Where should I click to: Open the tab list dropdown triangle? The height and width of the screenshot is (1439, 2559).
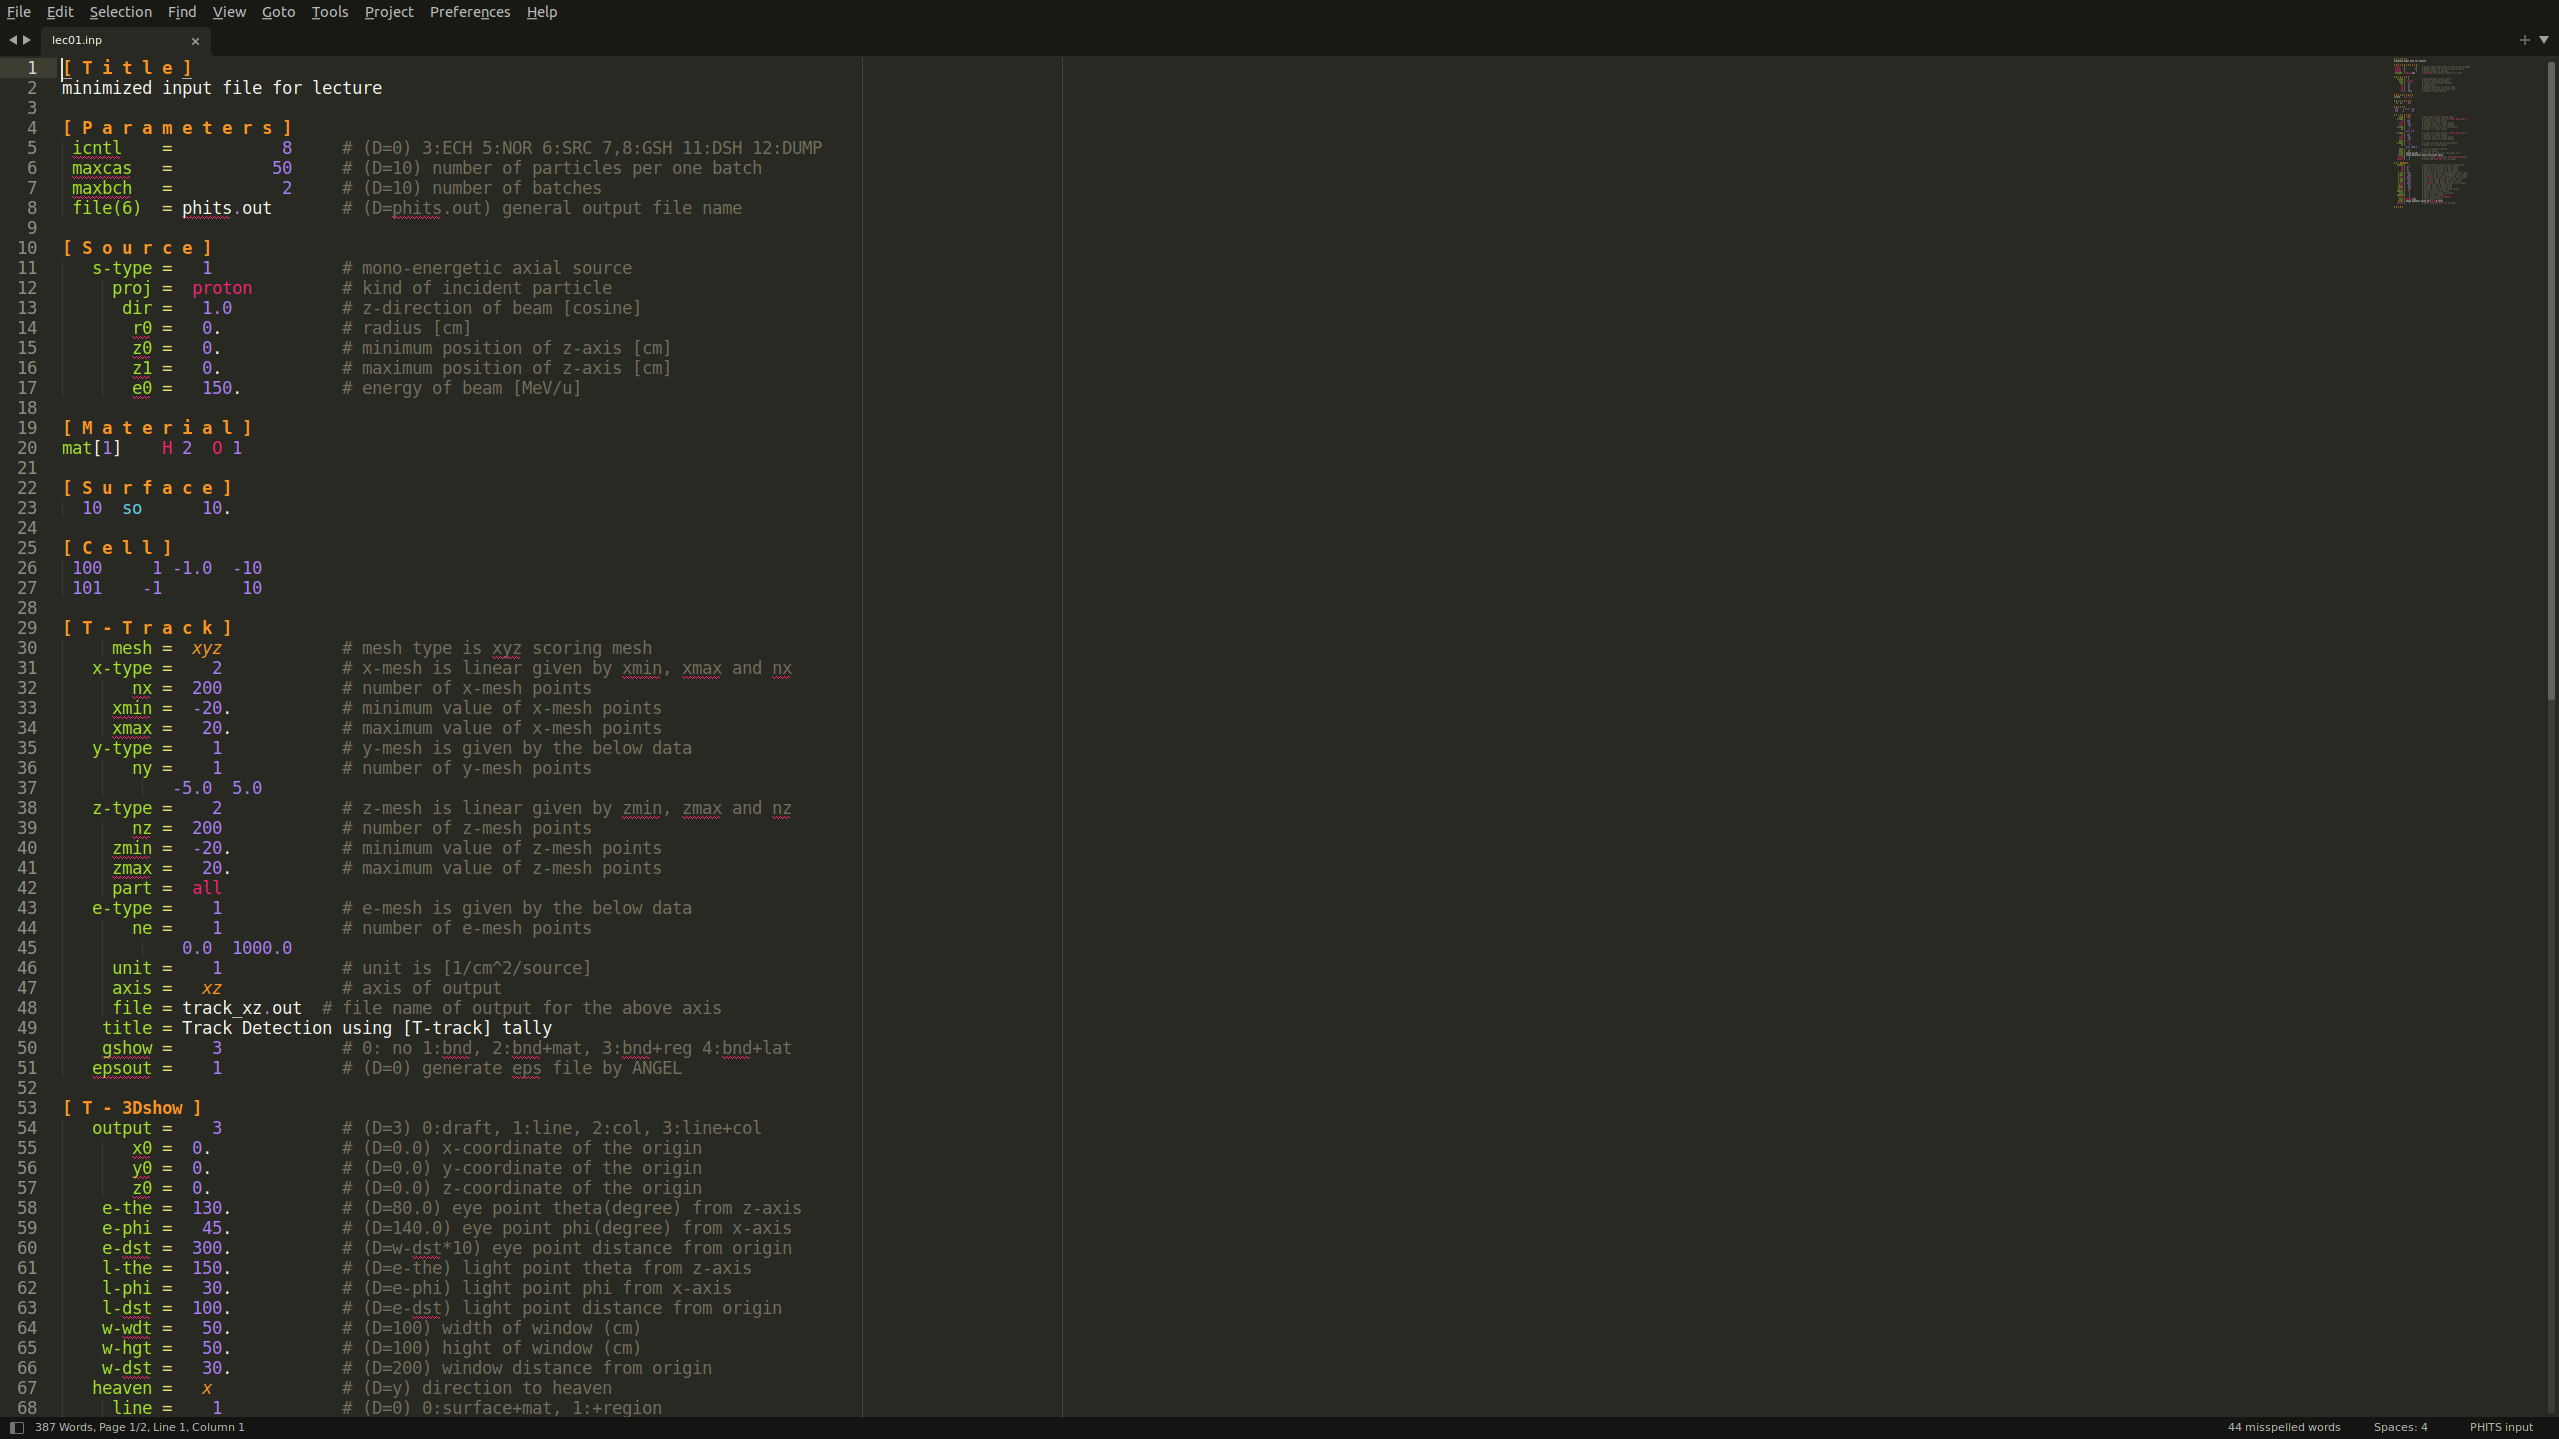tap(2544, 40)
